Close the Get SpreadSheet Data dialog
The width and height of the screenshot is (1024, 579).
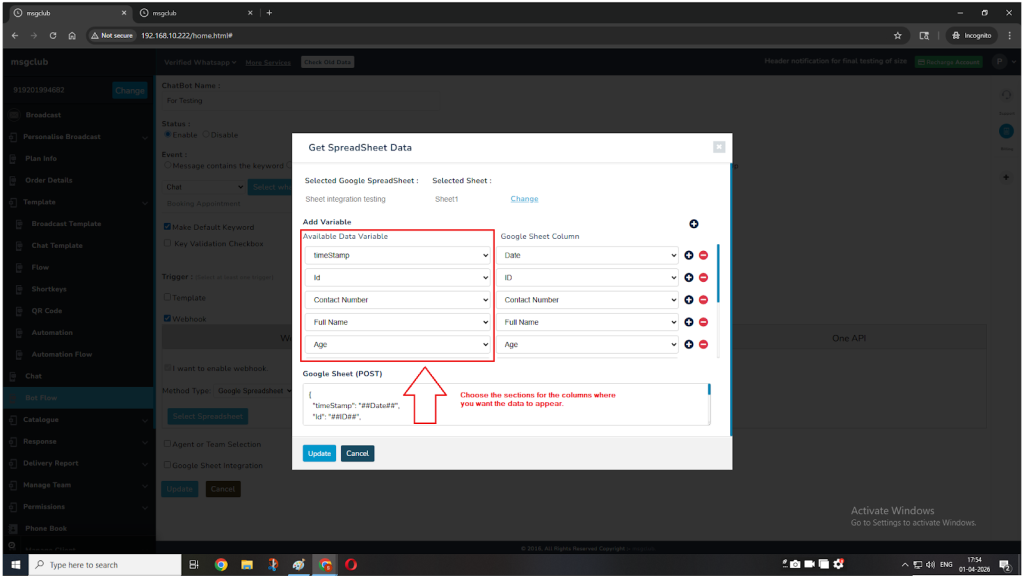718,147
